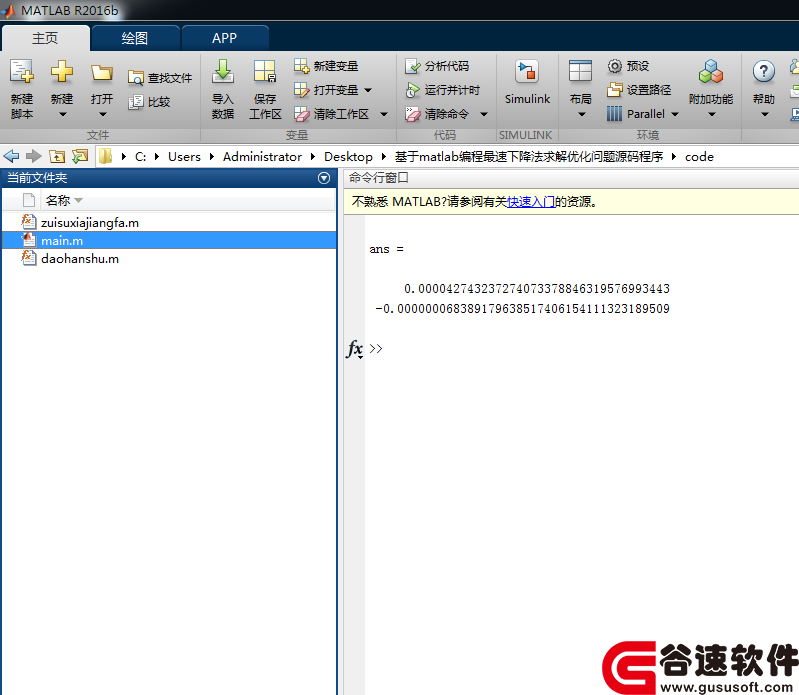Click the Open (打开) folder icon

pyautogui.click(x=102, y=72)
